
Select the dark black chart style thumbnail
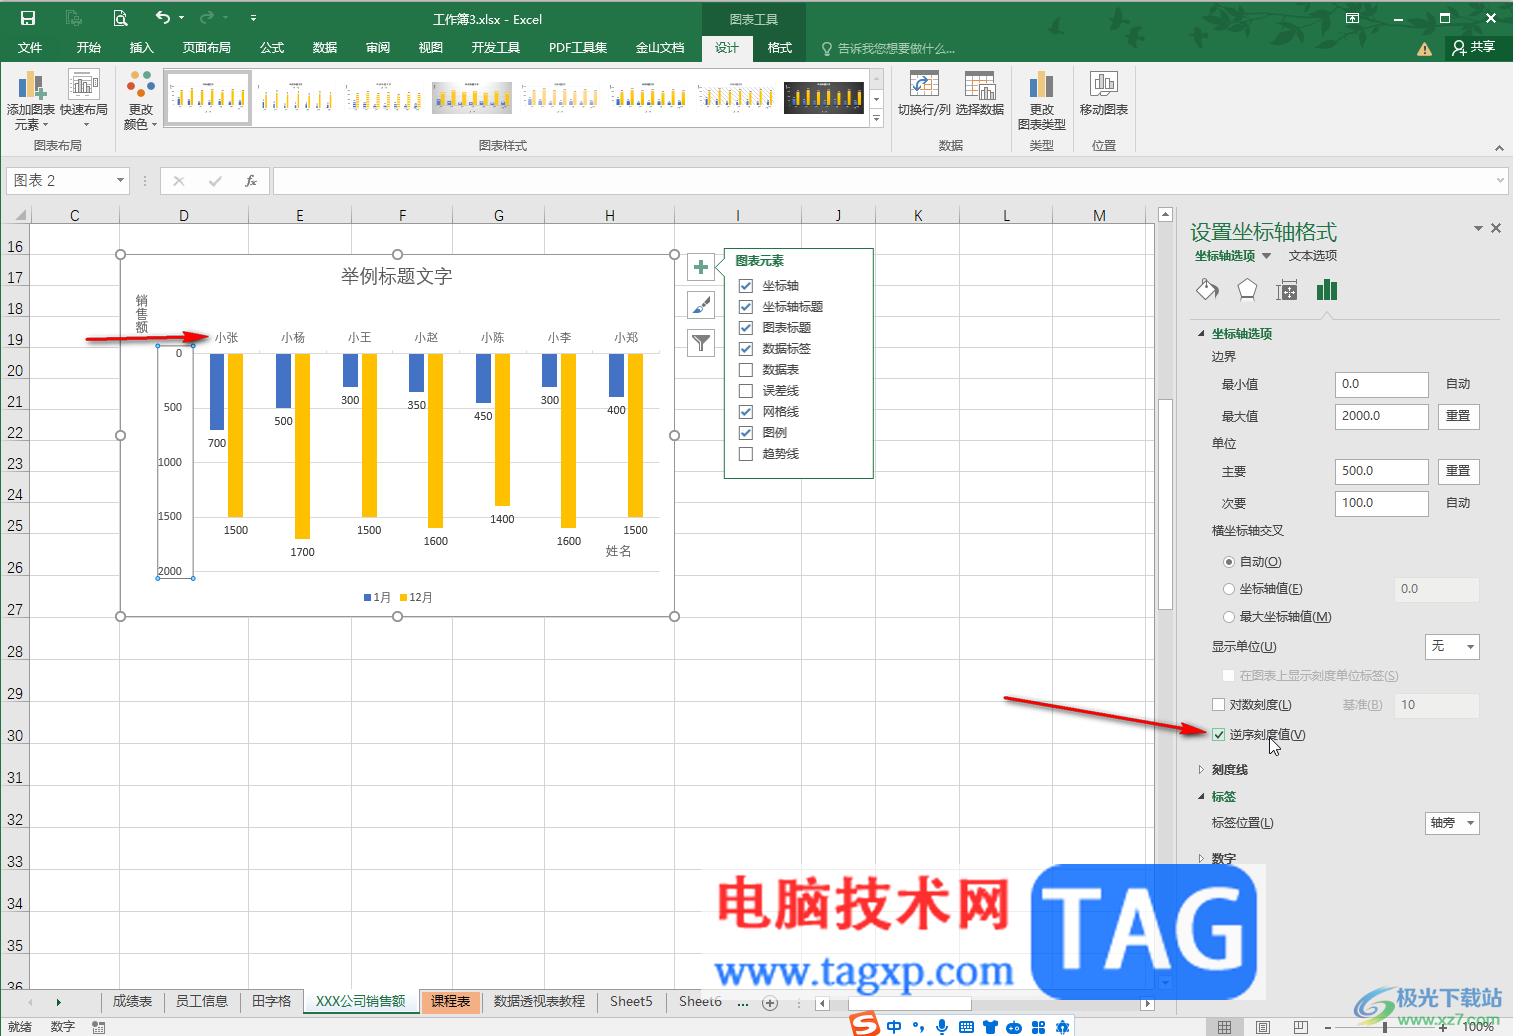click(x=824, y=97)
